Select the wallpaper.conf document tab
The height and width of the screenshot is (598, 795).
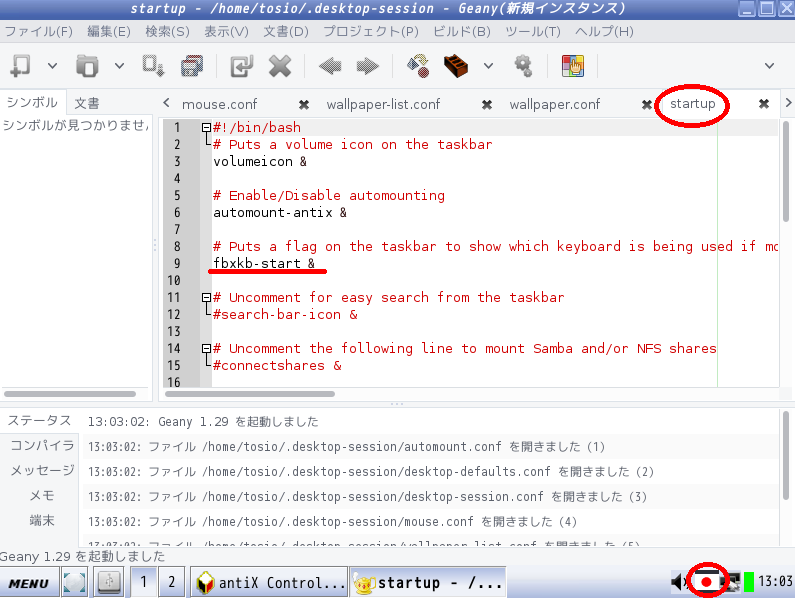tap(555, 104)
